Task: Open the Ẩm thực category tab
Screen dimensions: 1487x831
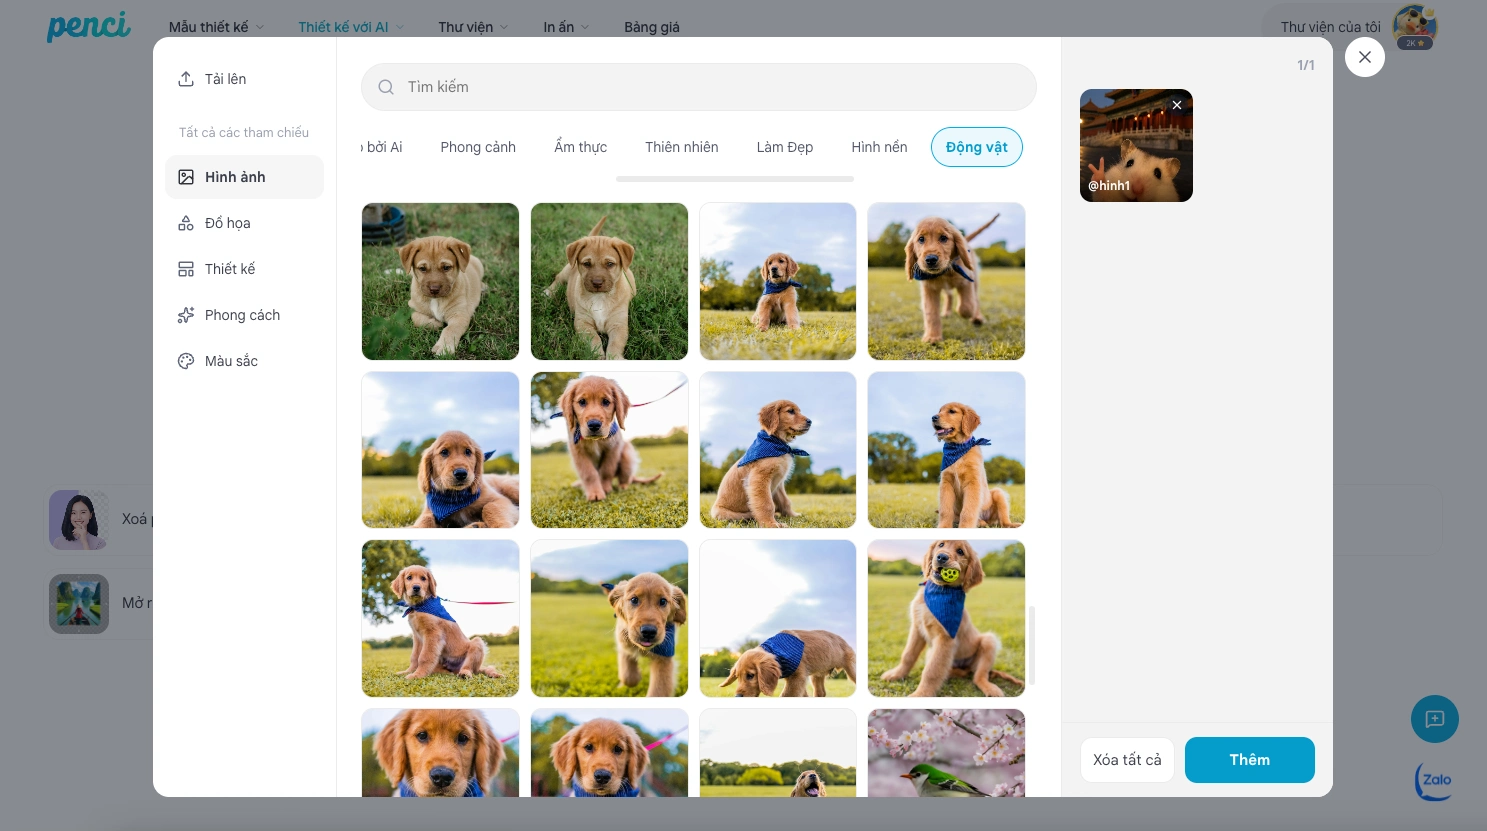Action: tap(581, 147)
